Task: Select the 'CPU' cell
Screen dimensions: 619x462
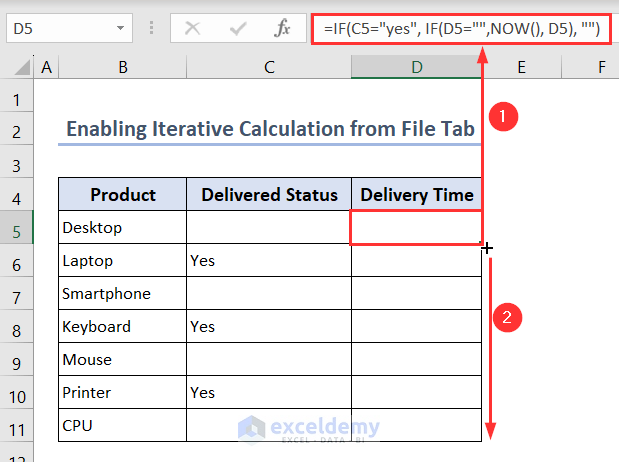Action: [x=123, y=425]
